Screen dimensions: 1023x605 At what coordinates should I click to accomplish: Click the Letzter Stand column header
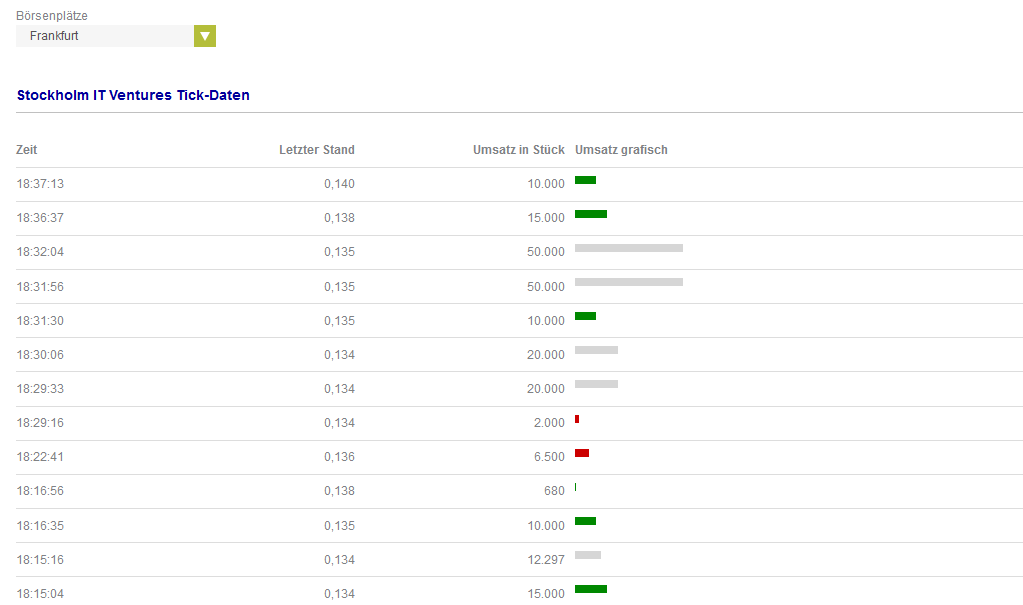316,149
